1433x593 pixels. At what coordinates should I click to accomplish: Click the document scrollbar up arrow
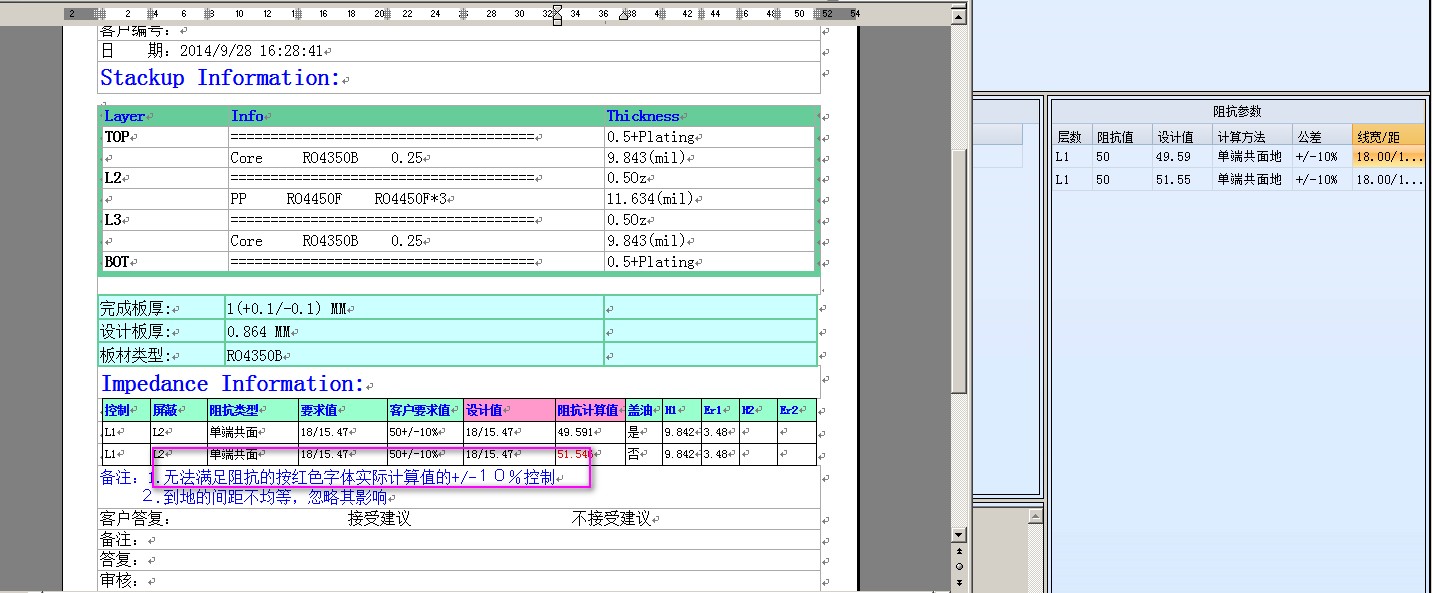(959, 15)
